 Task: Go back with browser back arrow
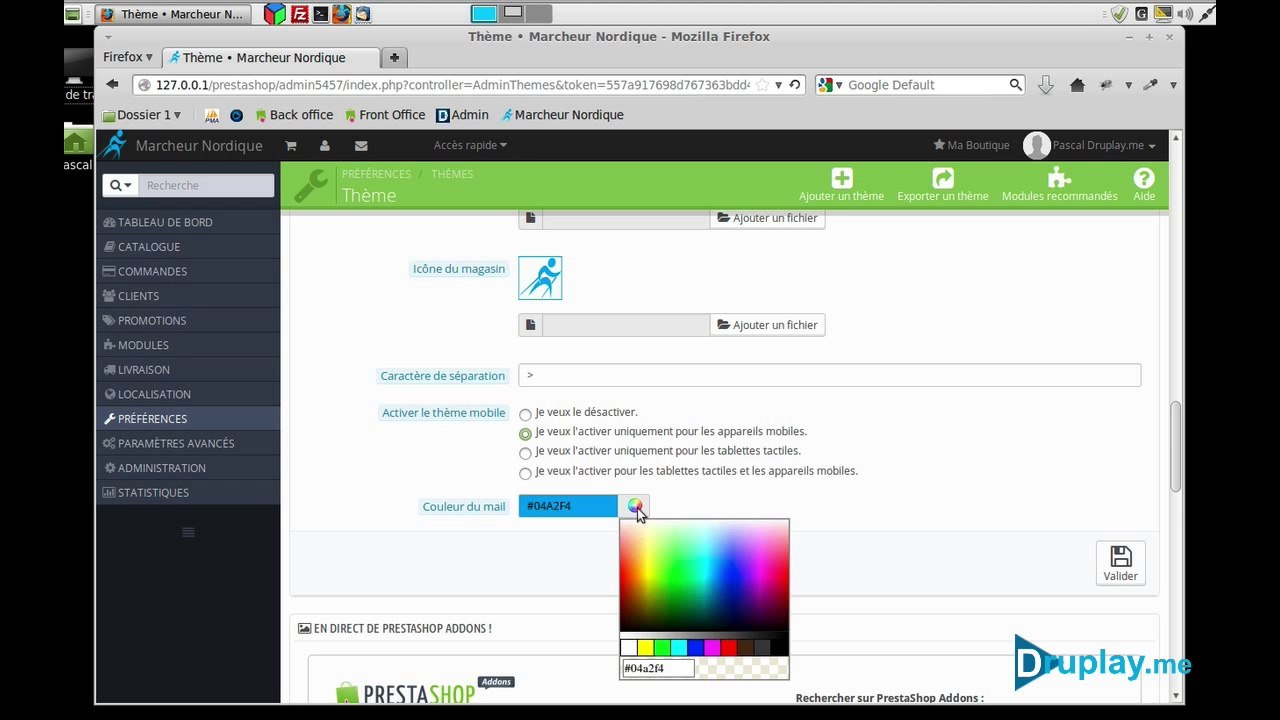click(x=112, y=85)
